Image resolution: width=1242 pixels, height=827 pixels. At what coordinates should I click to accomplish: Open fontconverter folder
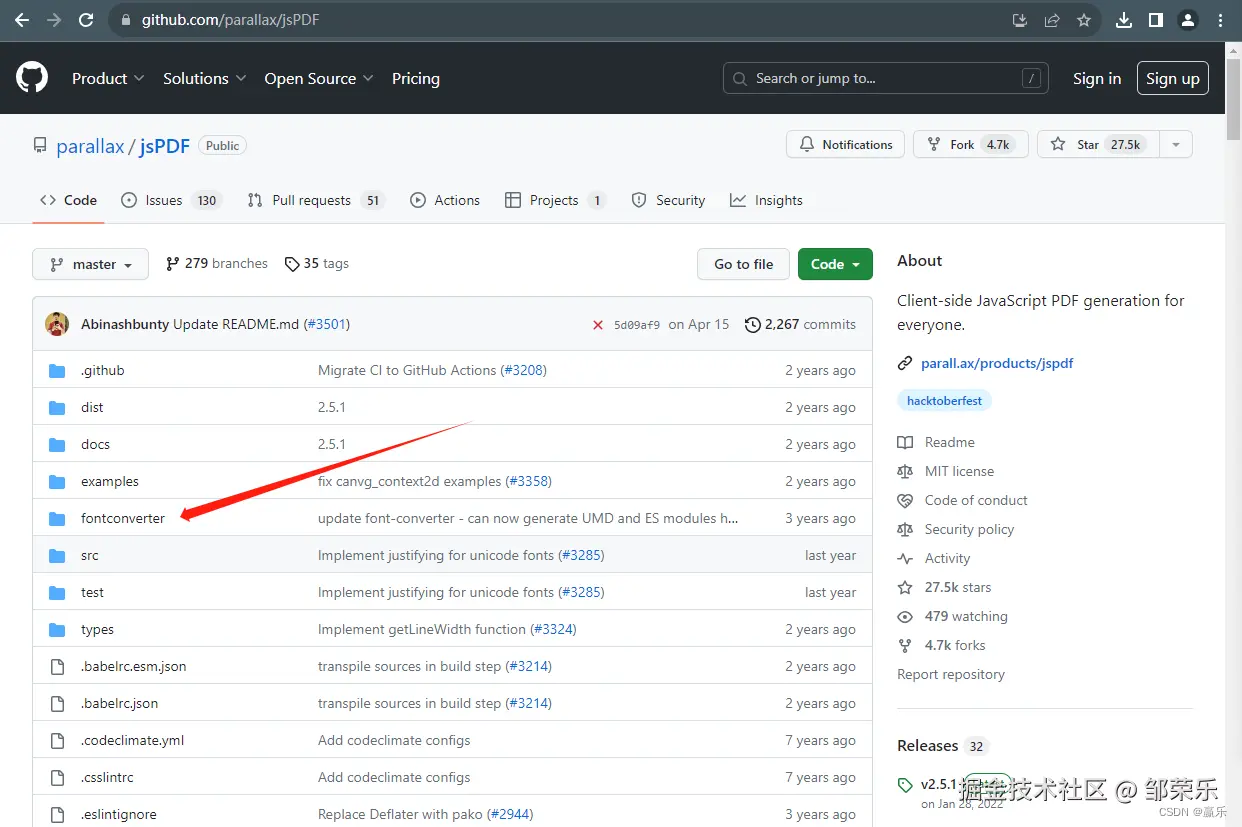[123, 518]
